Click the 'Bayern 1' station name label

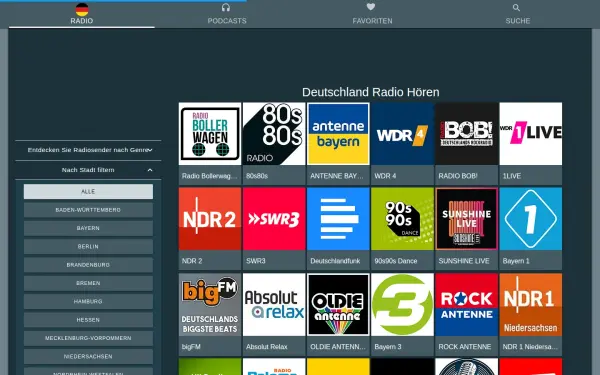516,261
